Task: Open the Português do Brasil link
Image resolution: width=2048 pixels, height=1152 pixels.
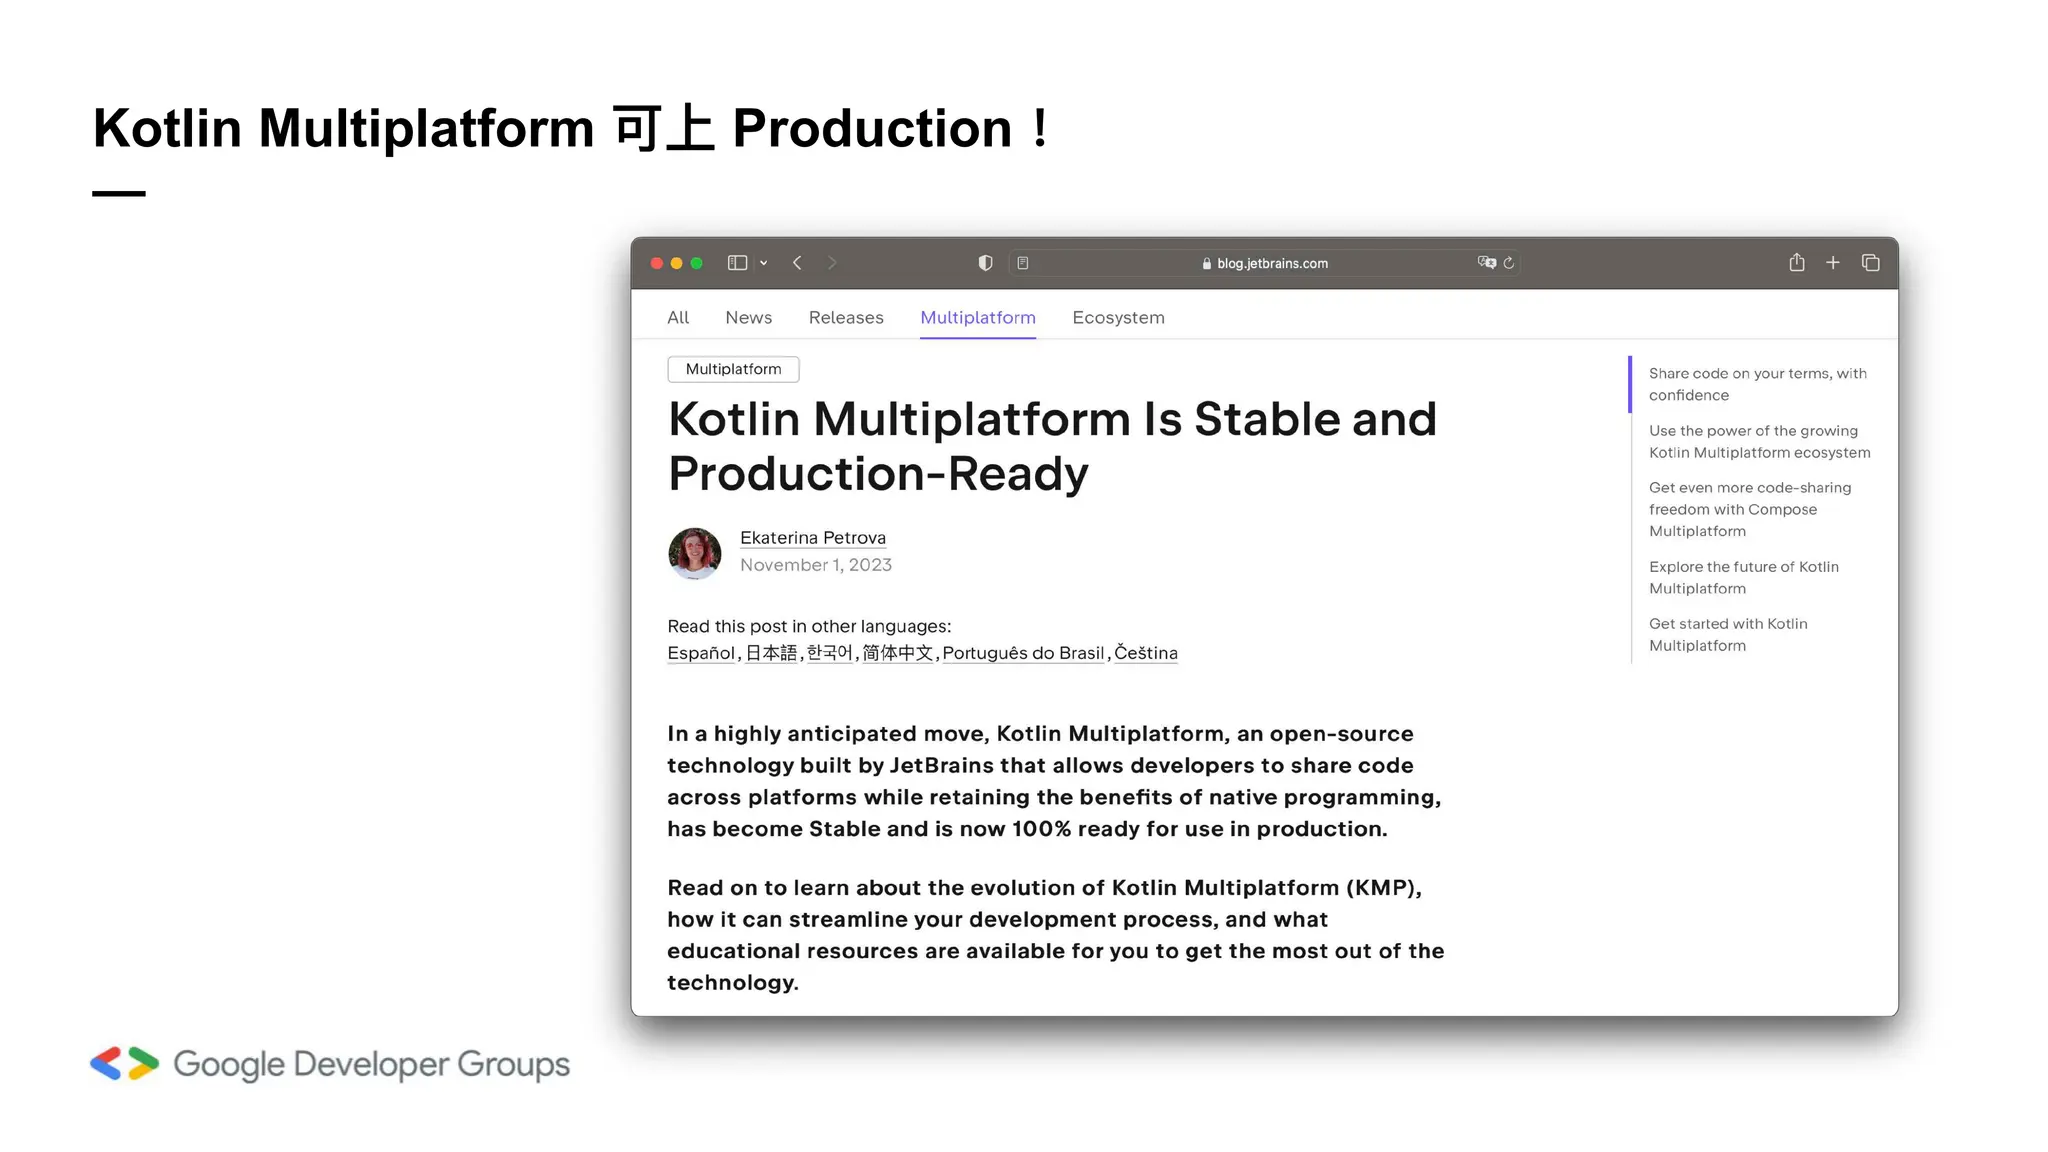Action: (1023, 653)
